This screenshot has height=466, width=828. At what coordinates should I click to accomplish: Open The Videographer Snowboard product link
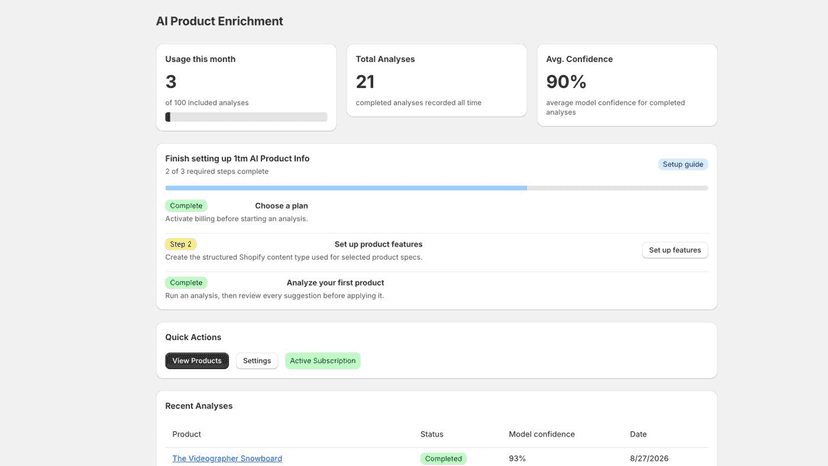227,458
